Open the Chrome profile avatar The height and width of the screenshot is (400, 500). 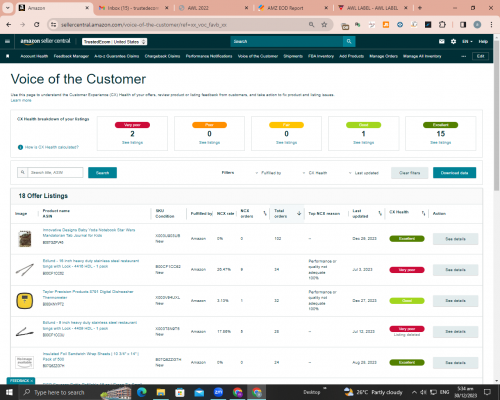click(x=477, y=25)
